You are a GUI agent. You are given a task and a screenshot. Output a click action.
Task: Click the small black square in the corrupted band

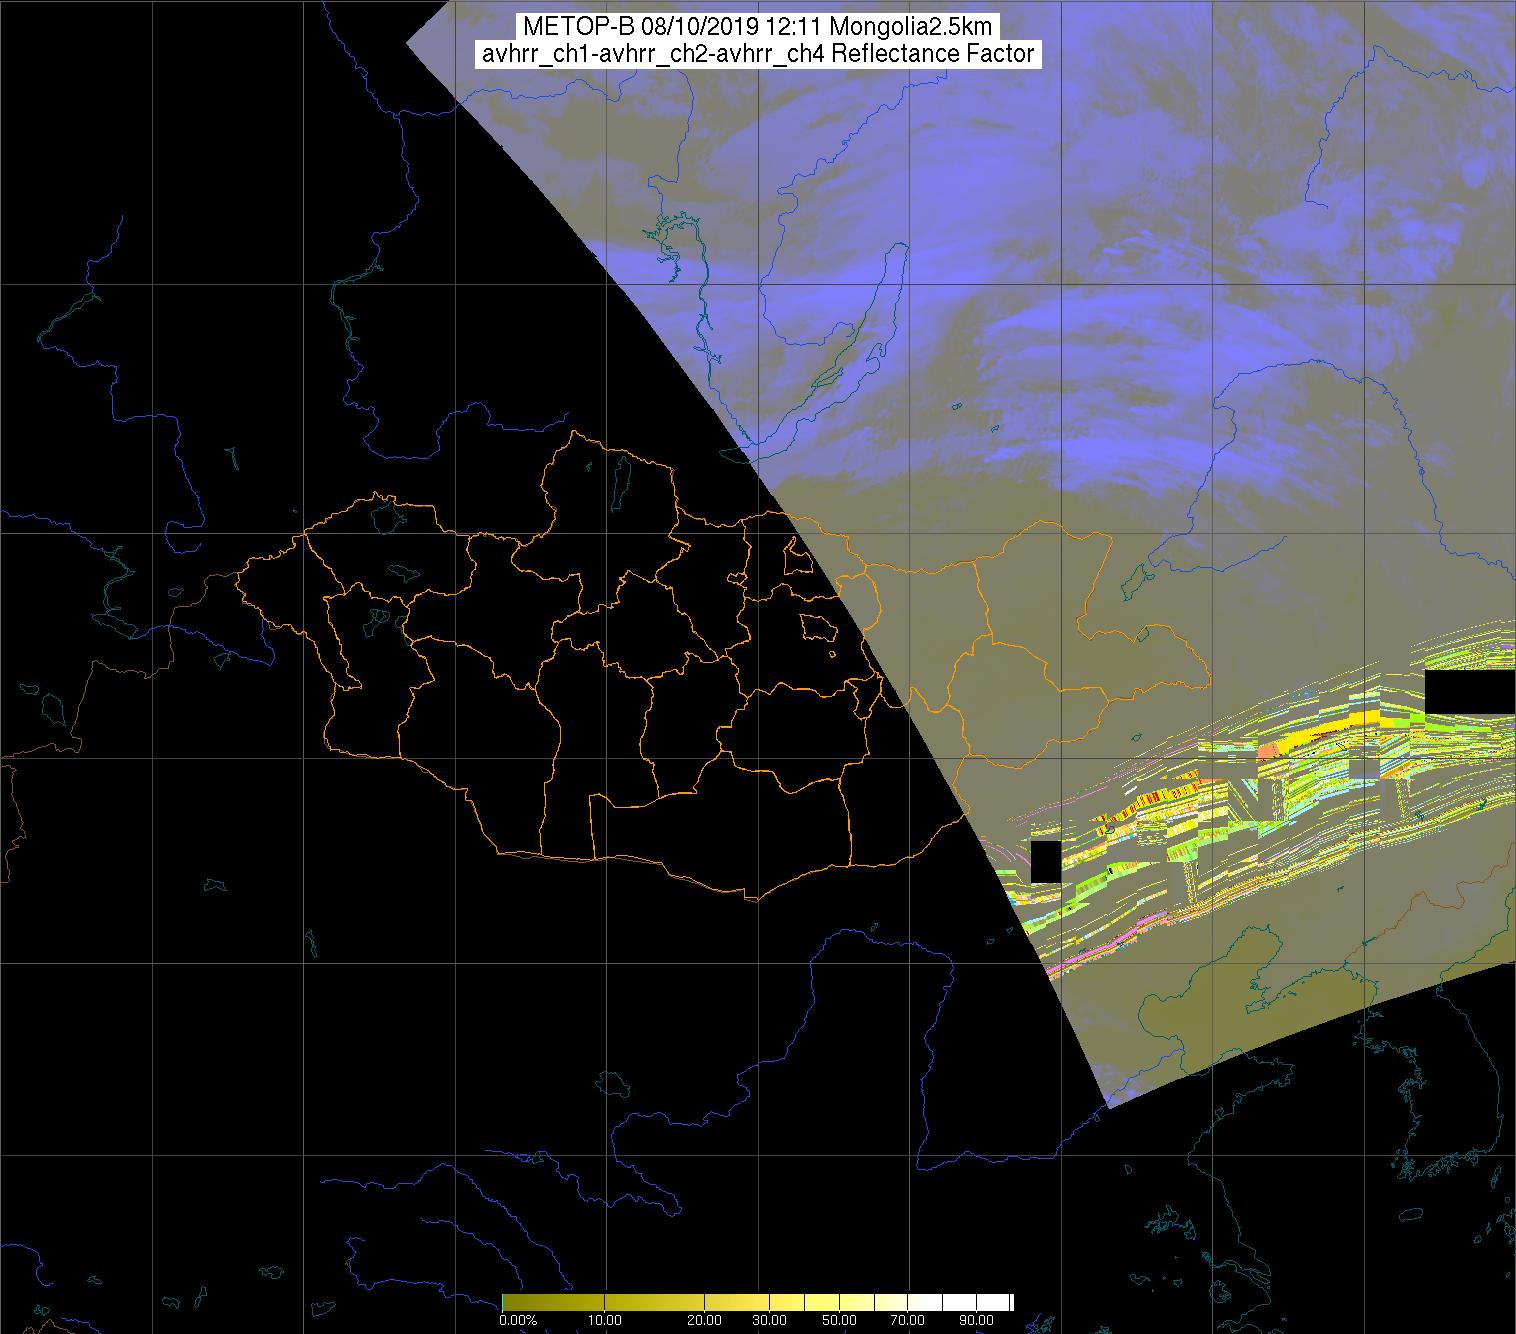[x=1045, y=861]
